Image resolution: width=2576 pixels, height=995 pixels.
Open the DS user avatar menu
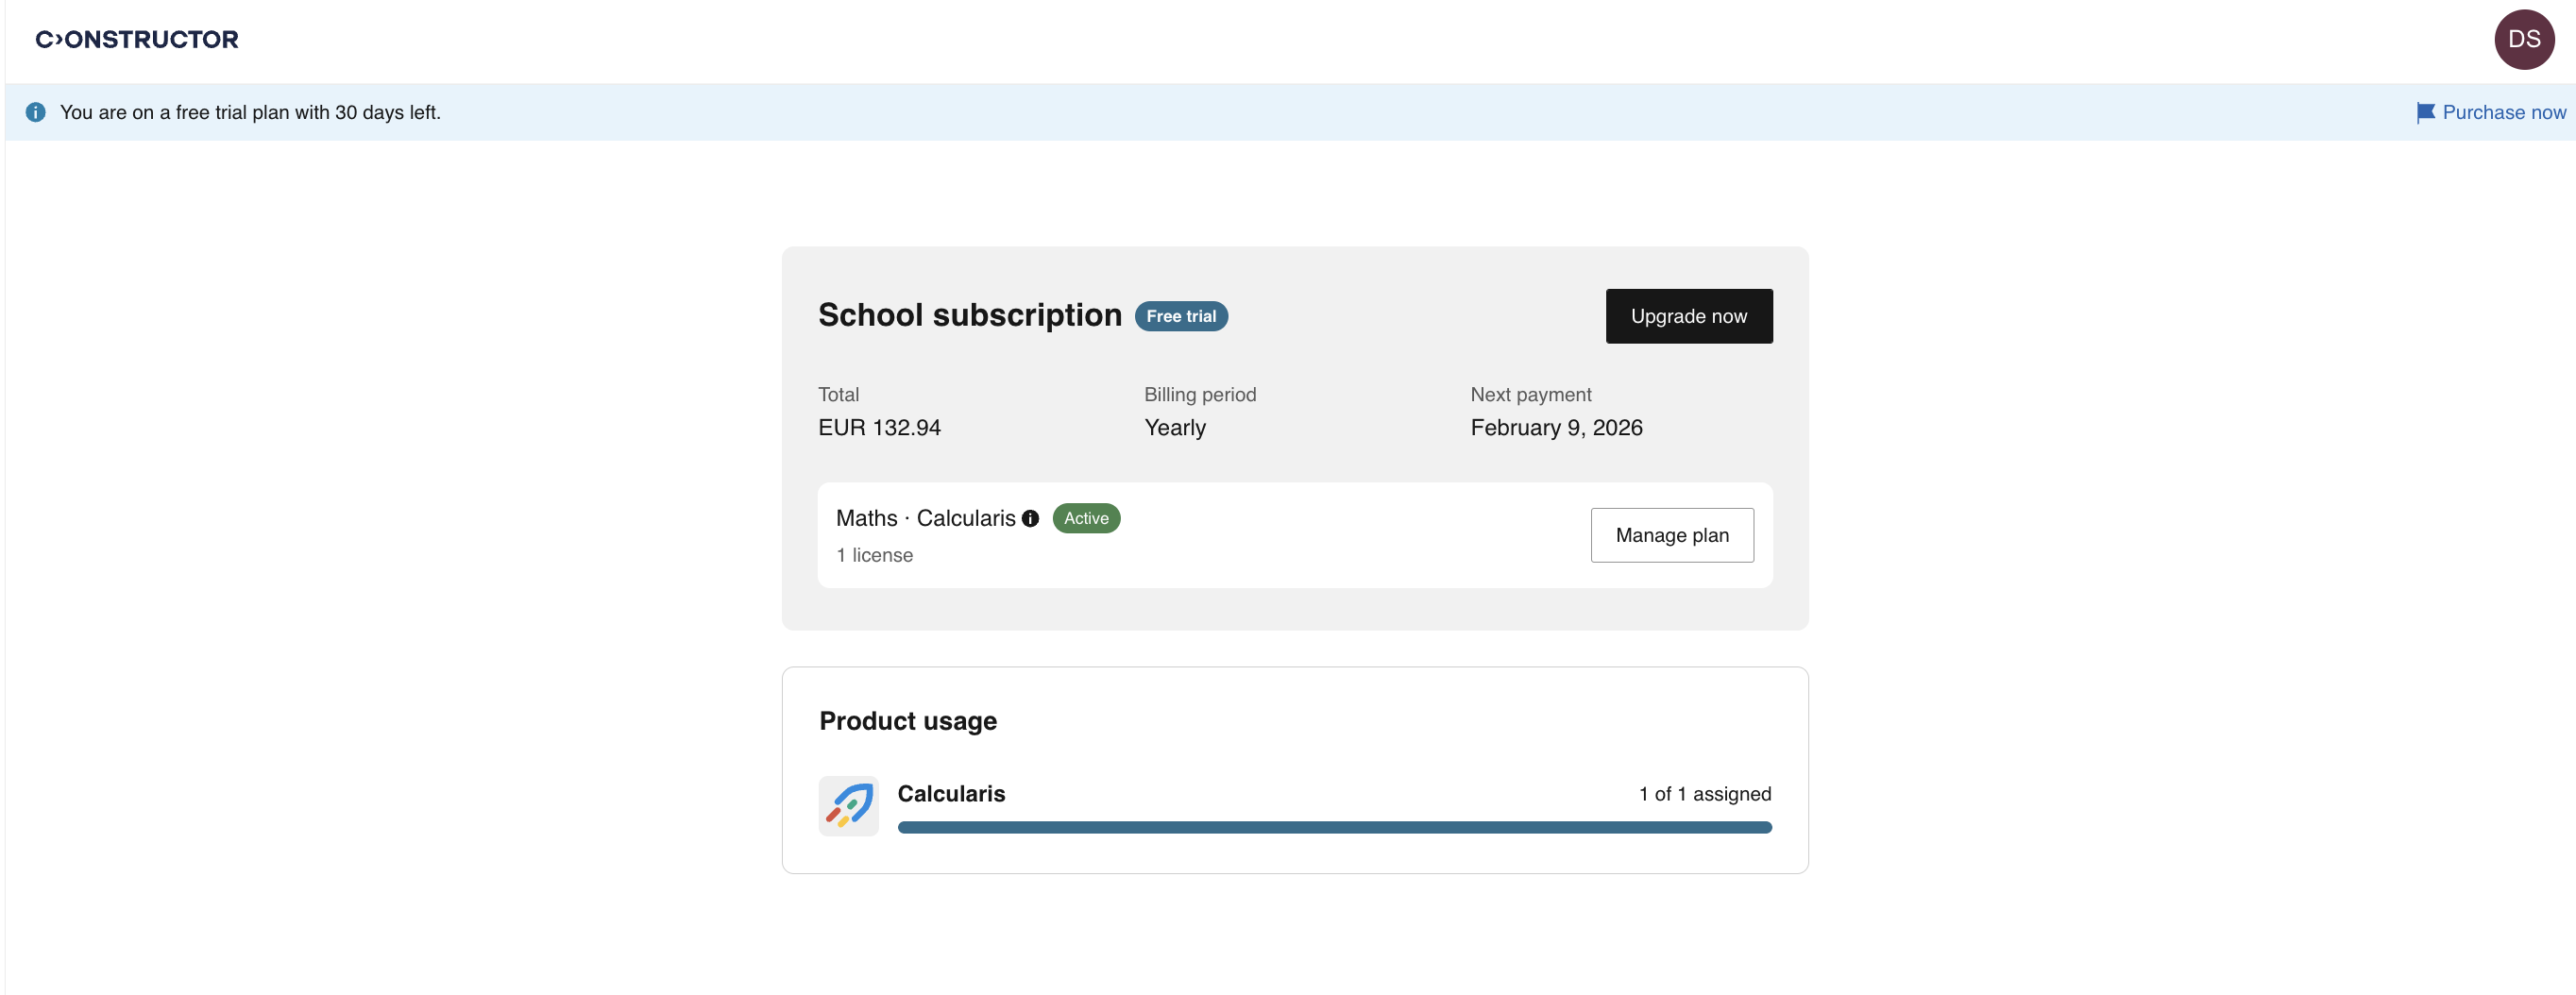2523,39
